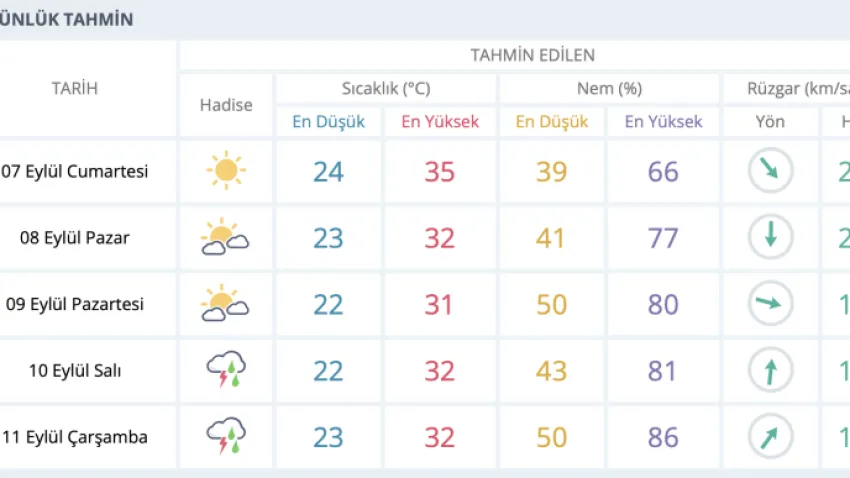The width and height of the screenshot is (850, 478).
Task: Click downward wind arrow for 08 Eylül Pazar
Action: 770,236
